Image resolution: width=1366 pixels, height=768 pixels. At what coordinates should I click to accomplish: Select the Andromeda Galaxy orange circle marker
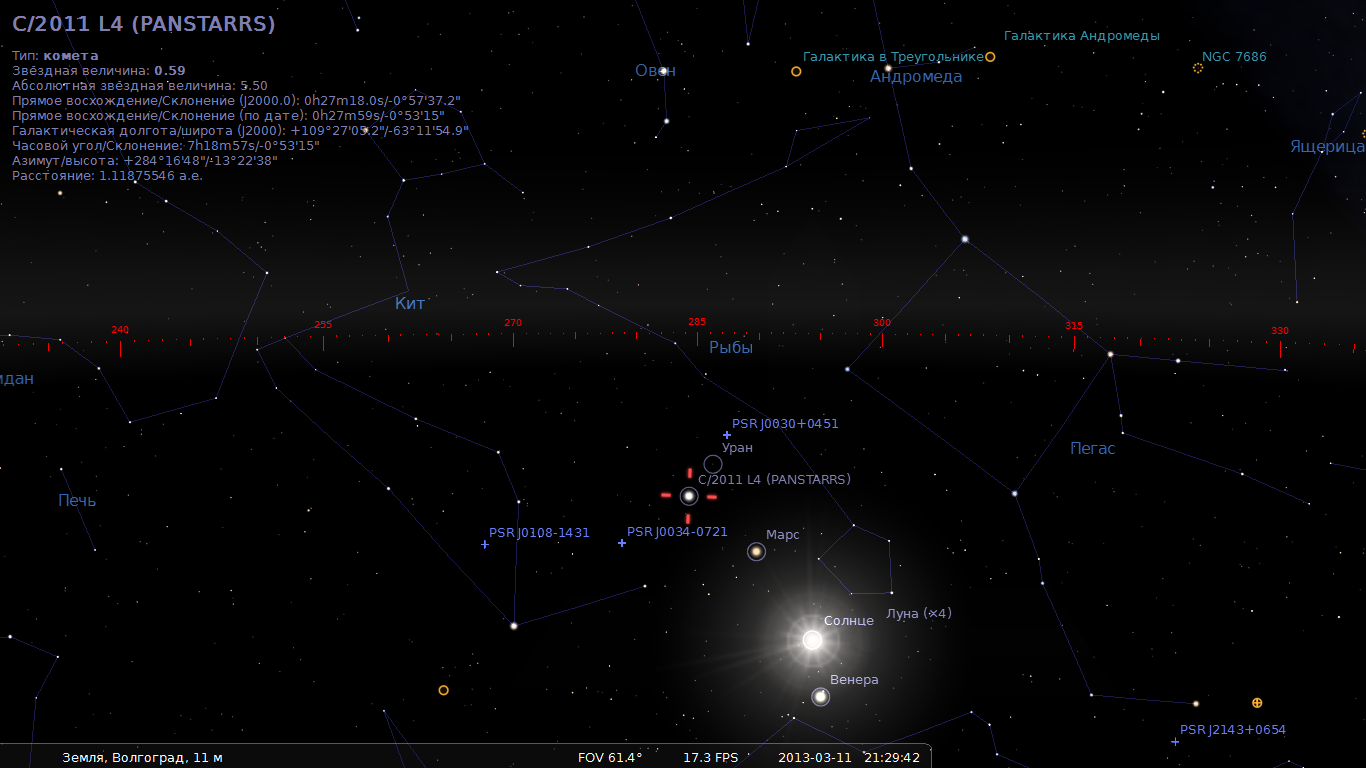(990, 57)
